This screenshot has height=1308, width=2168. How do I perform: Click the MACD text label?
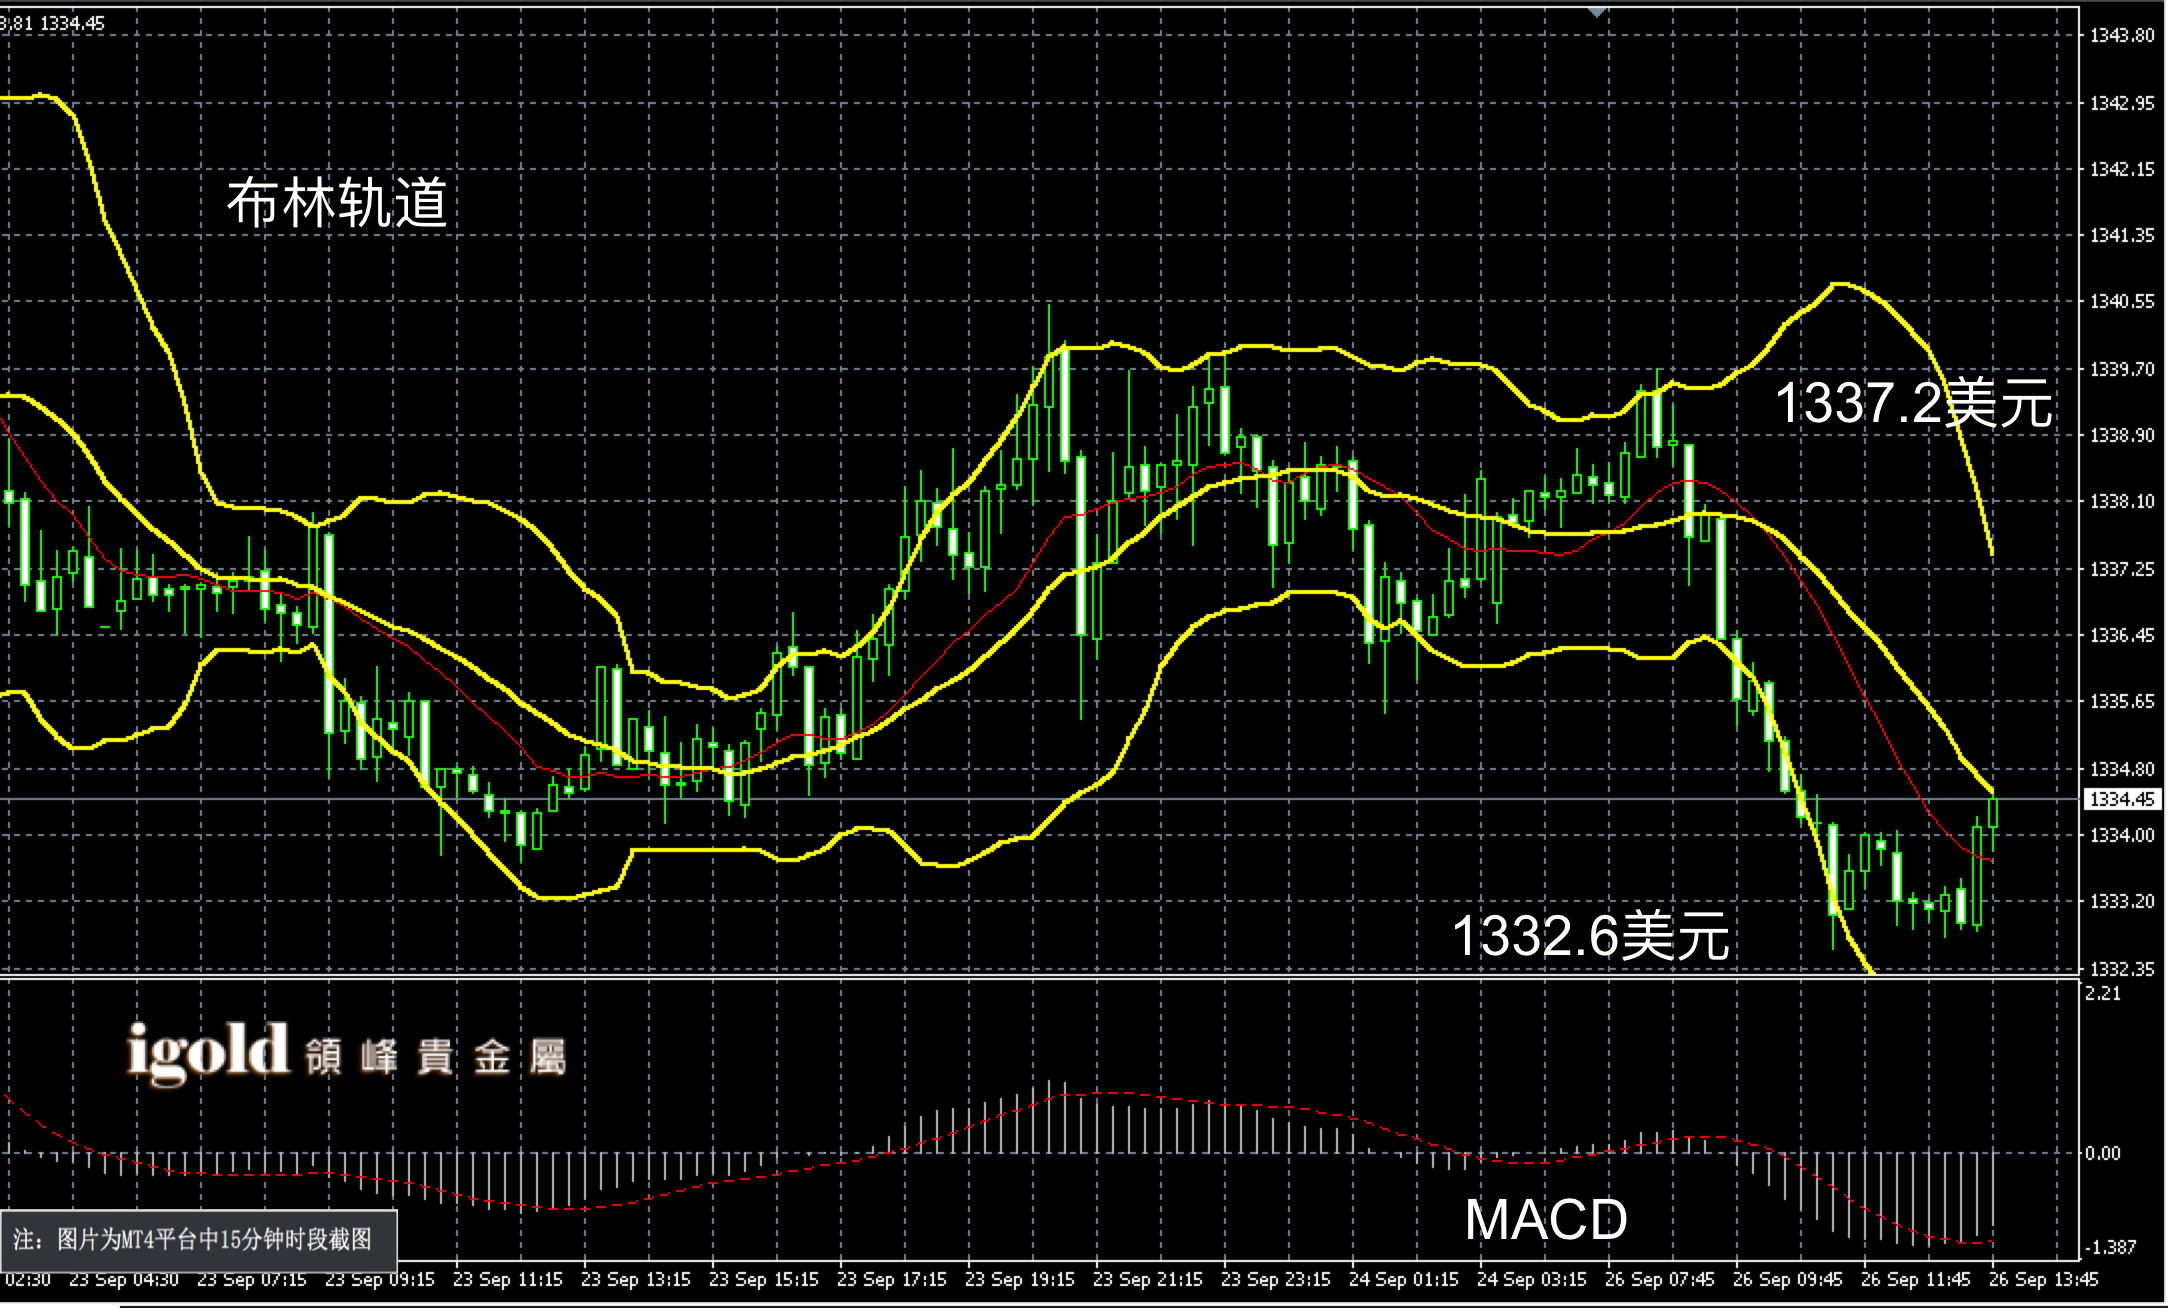pos(1546,1219)
